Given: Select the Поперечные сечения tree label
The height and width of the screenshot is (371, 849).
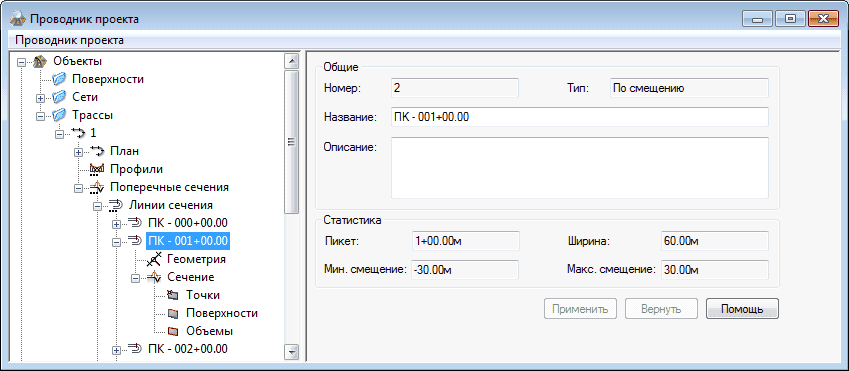Looking at the screenshot, I should tap(169, 187).
